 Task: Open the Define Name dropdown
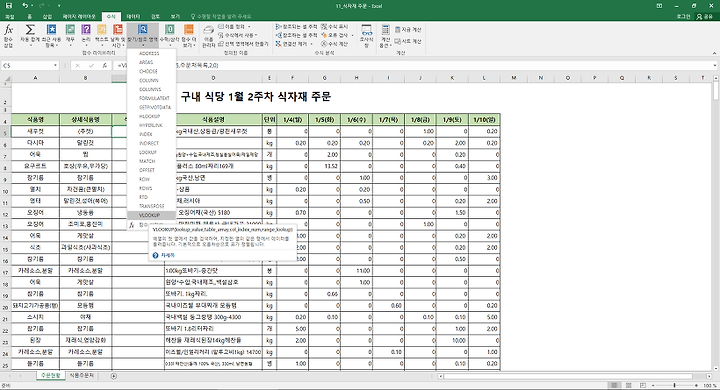235,27
